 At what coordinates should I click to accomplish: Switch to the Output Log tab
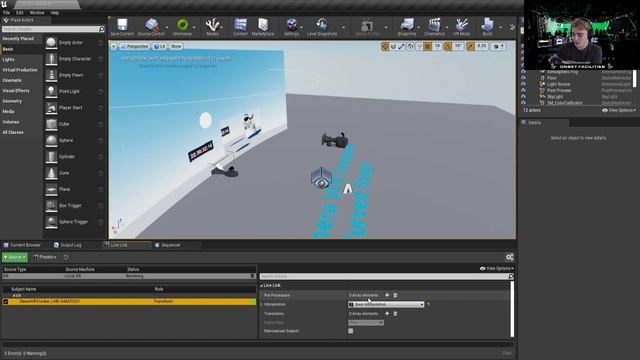click(x=68, y=245)
